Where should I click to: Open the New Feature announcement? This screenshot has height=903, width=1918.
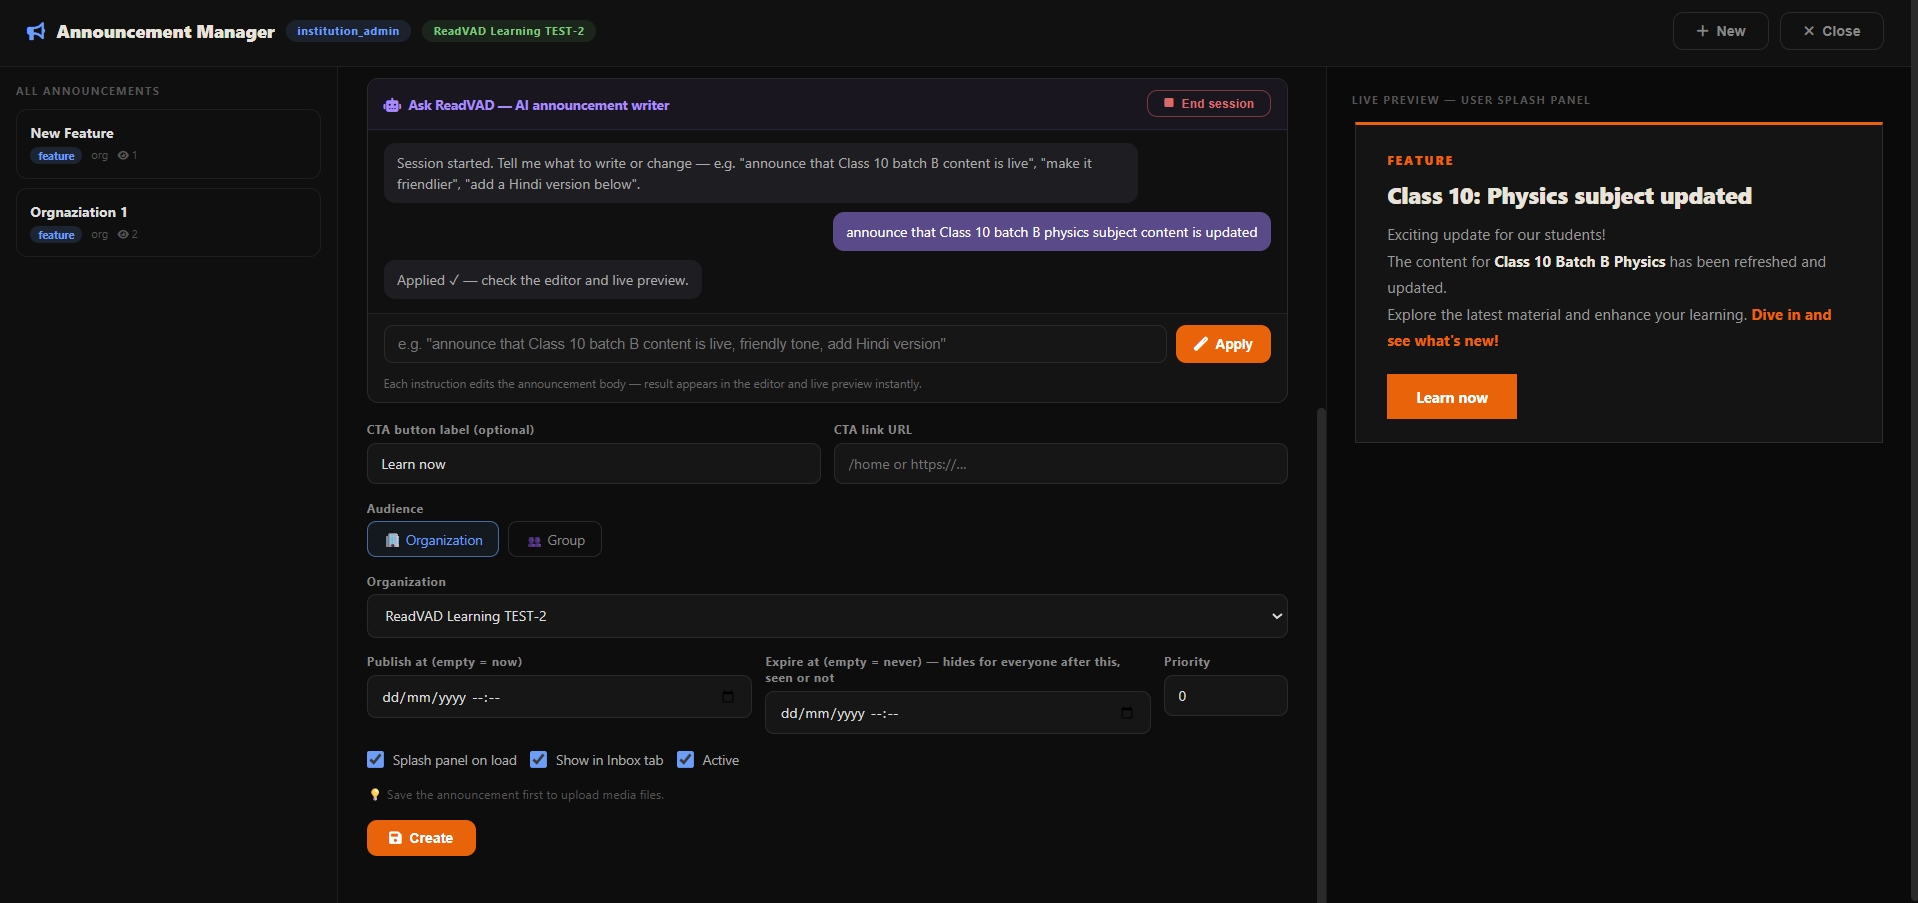point(168,144)
